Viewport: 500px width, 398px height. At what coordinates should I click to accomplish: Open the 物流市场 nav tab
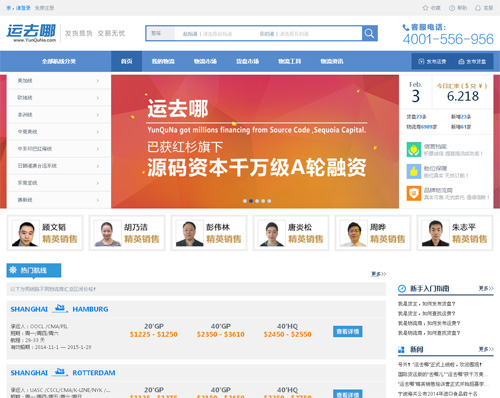pos(205,61)
